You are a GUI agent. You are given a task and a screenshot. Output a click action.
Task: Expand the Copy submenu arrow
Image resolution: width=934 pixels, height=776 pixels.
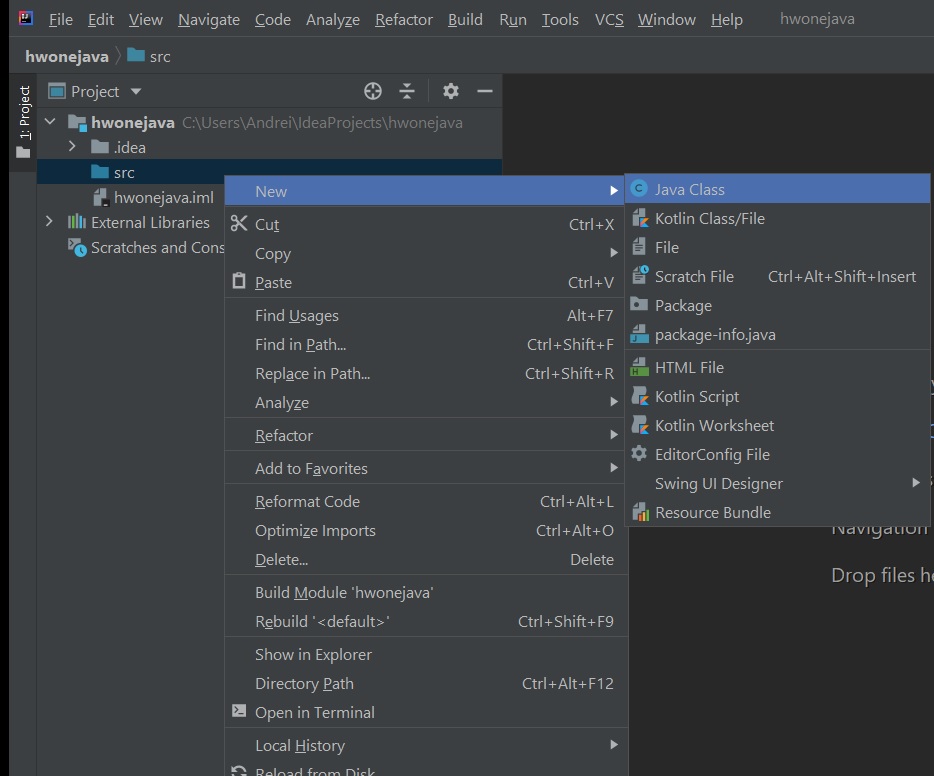pos(614,253)
